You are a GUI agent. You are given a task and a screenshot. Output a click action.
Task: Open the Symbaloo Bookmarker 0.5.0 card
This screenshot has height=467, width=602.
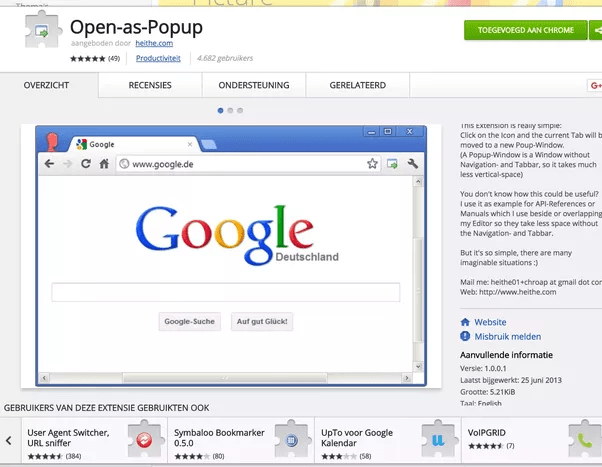point(241,441)
